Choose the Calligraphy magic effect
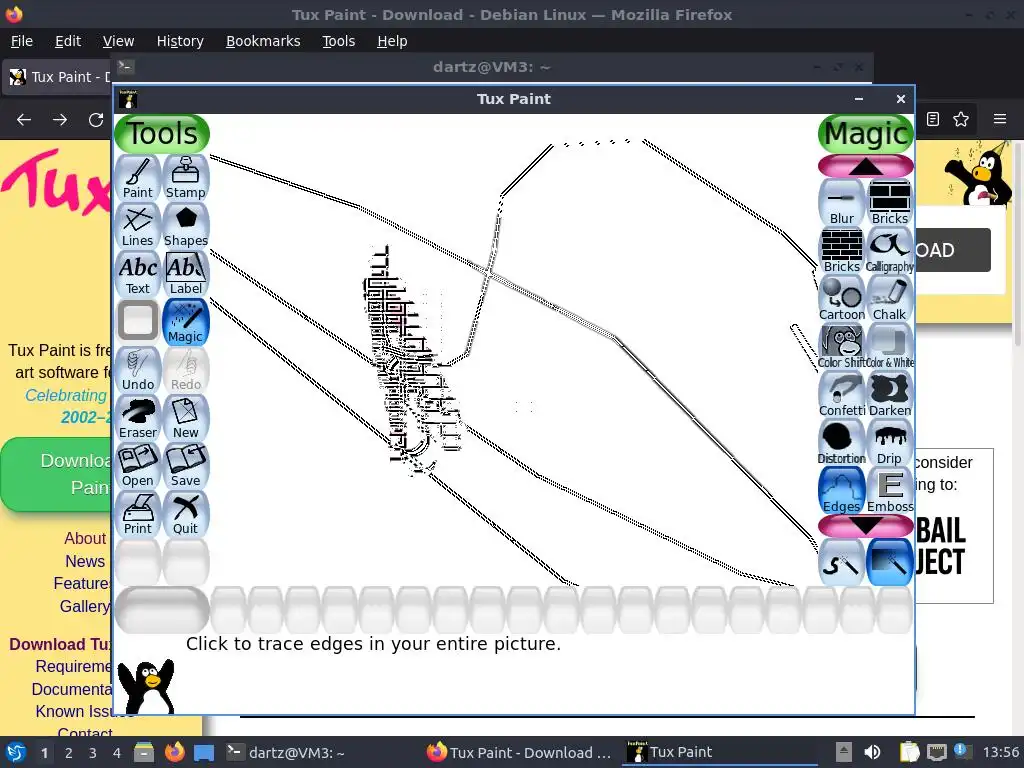Image resolution: width=1024 pixels, height=768 pixels. 889,251
